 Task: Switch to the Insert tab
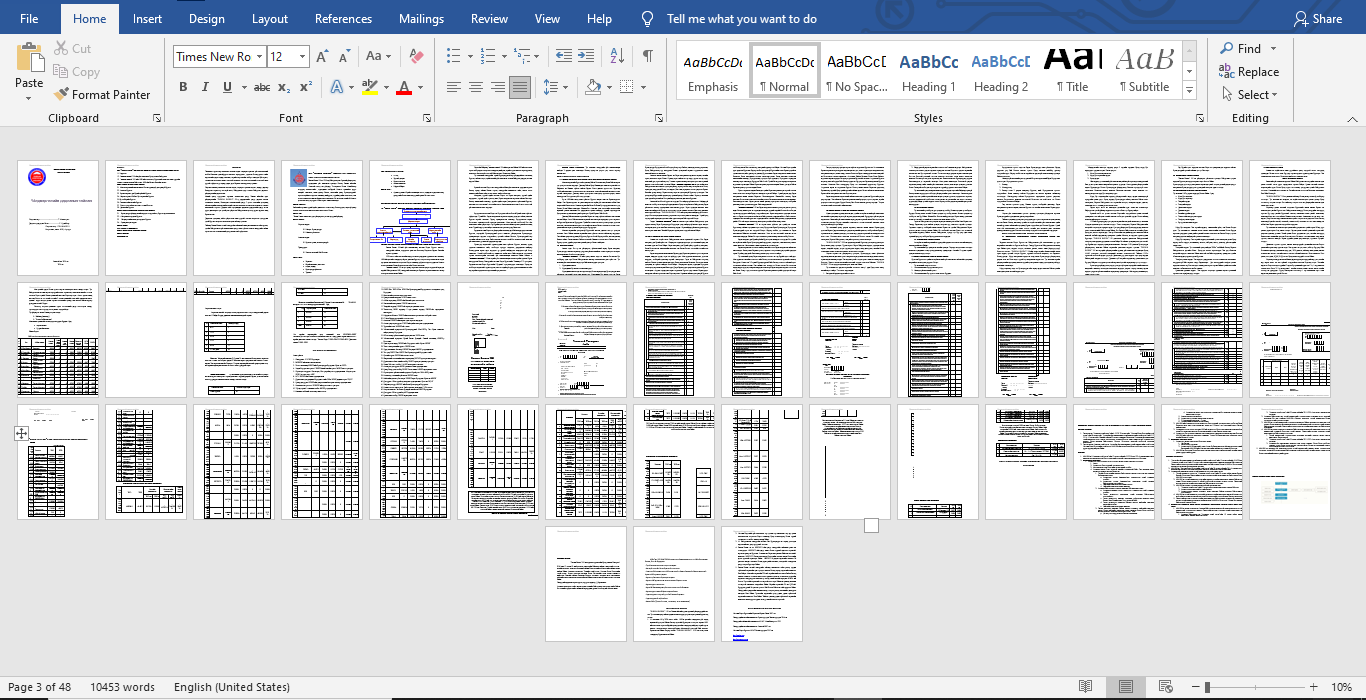click(x=147, y=19)
